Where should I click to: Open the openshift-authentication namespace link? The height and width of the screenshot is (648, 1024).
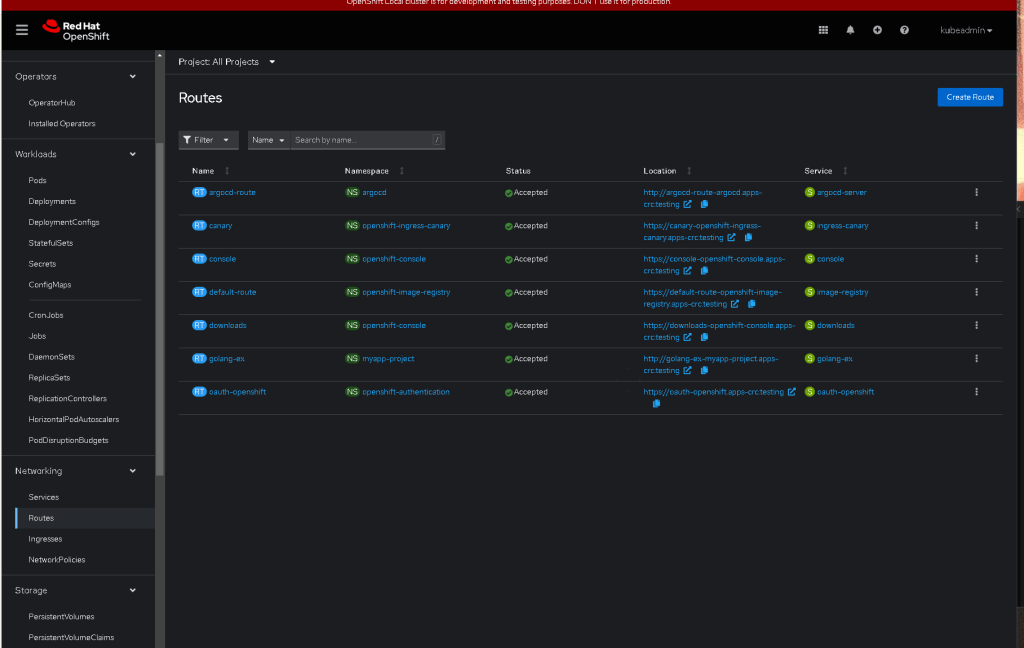406,393
